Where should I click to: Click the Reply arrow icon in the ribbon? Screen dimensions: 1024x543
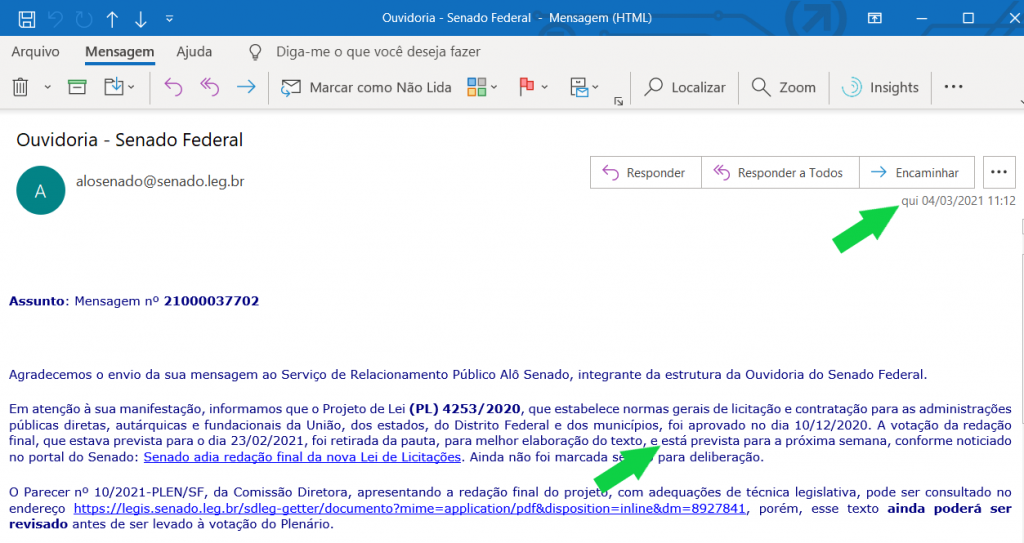click(173, 87)
